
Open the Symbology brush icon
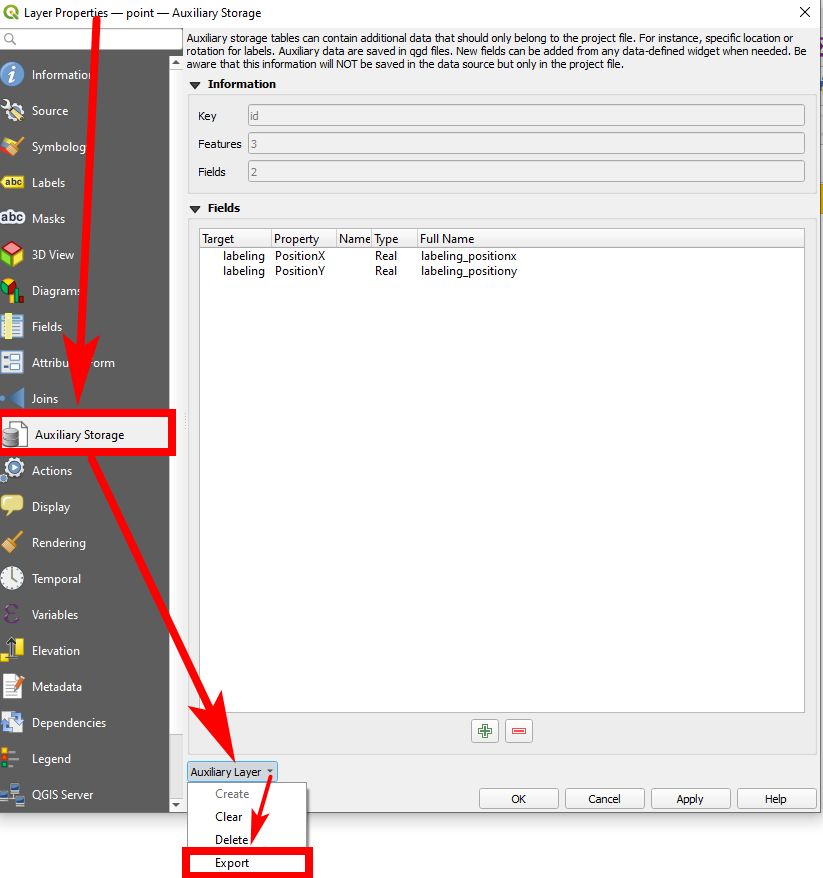tap(12, 147)
